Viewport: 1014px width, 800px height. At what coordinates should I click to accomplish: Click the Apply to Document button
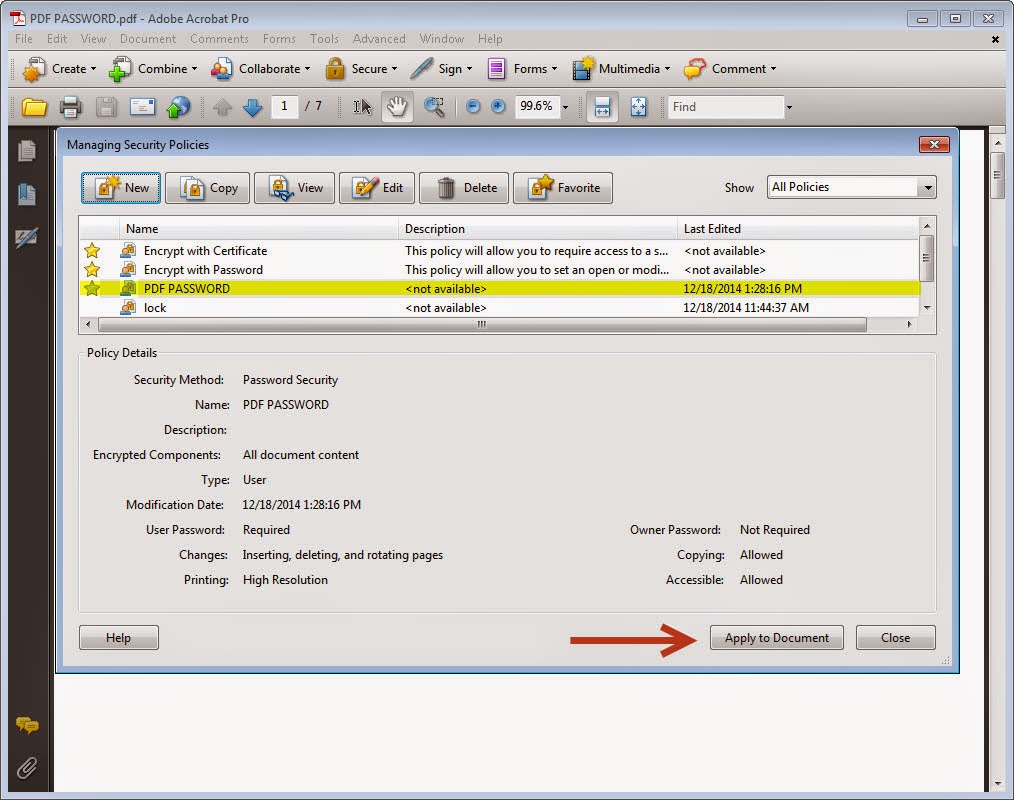tap(777, 638)
